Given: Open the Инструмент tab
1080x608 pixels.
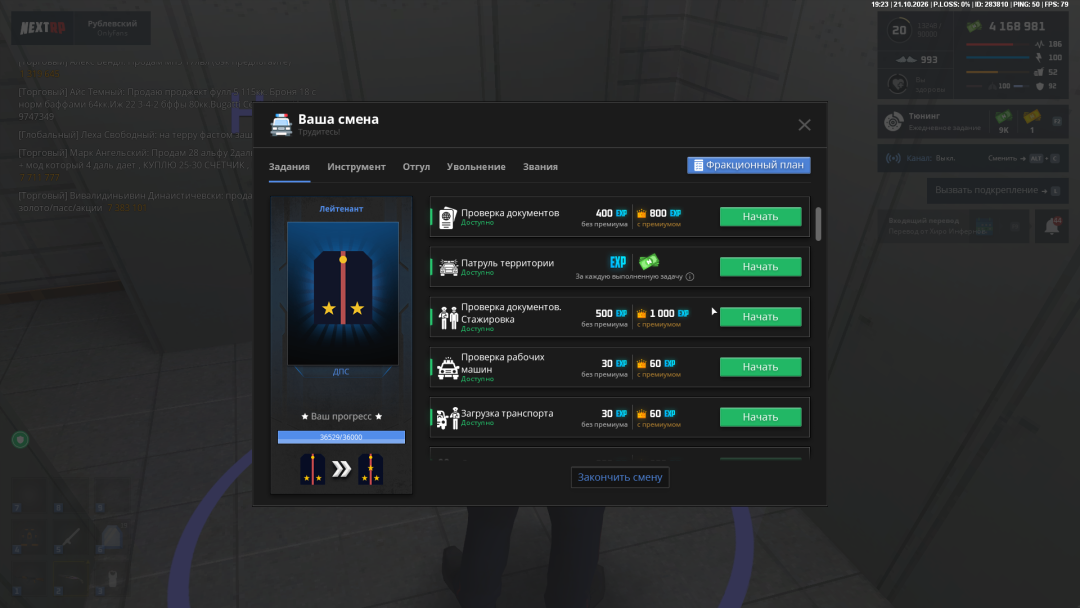Looking at the screenshot, I should (x=356, y=167).
